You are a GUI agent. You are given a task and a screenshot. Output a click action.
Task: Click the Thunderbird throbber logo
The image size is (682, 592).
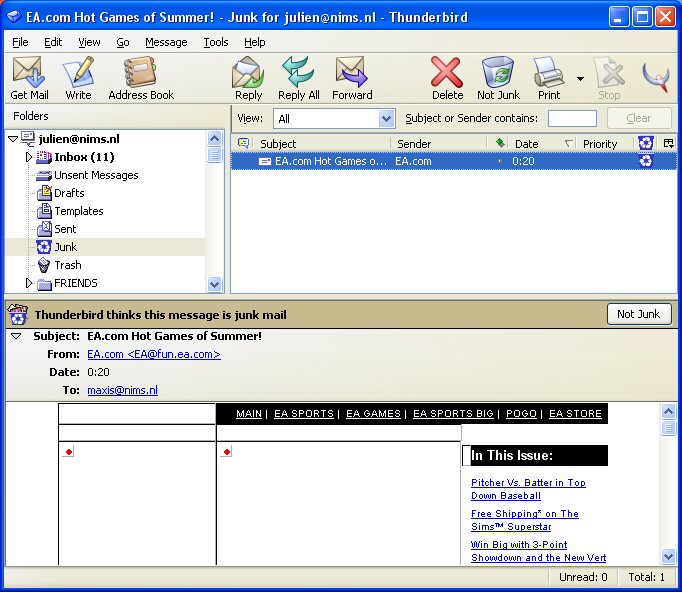point(656,77)
